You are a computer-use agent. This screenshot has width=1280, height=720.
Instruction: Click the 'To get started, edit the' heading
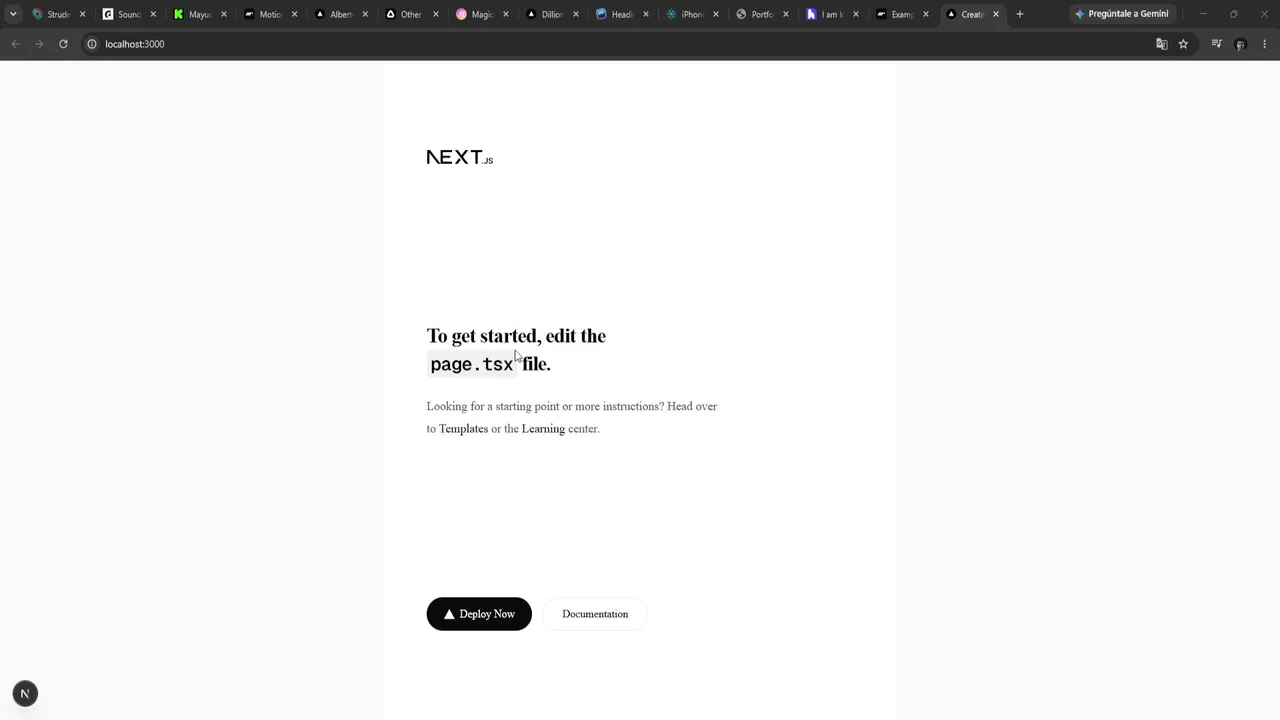[x=516, y=335]
